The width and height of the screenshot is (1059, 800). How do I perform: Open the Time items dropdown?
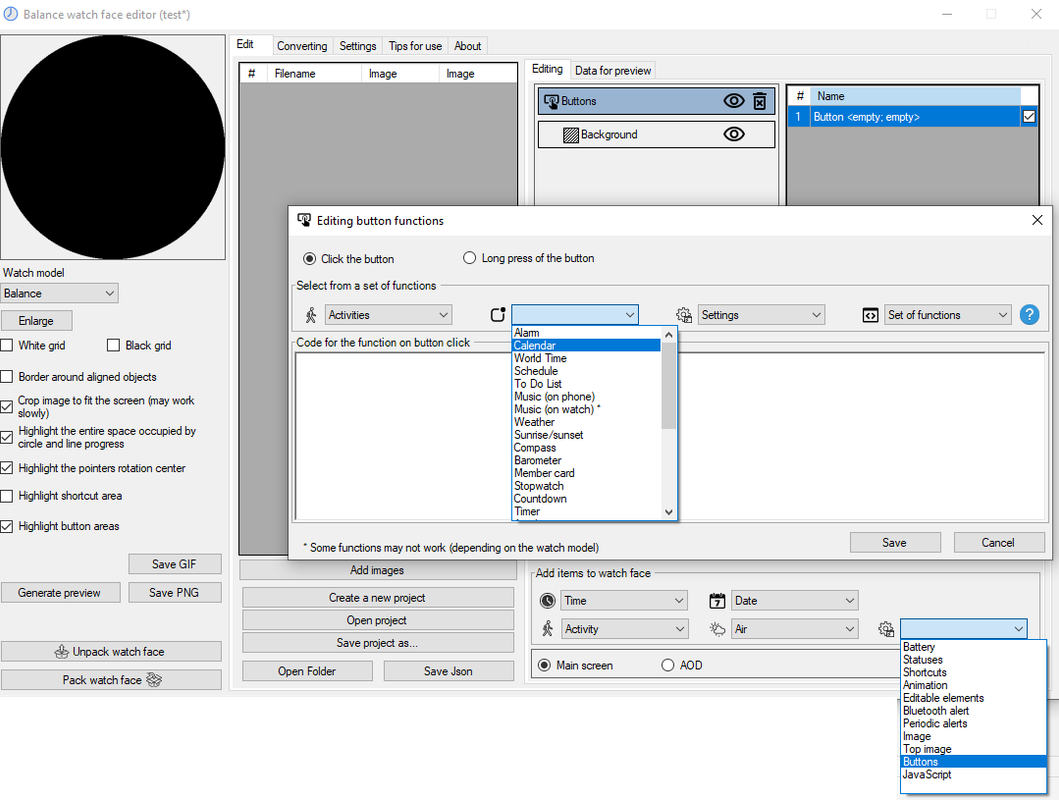coord(625,600)
